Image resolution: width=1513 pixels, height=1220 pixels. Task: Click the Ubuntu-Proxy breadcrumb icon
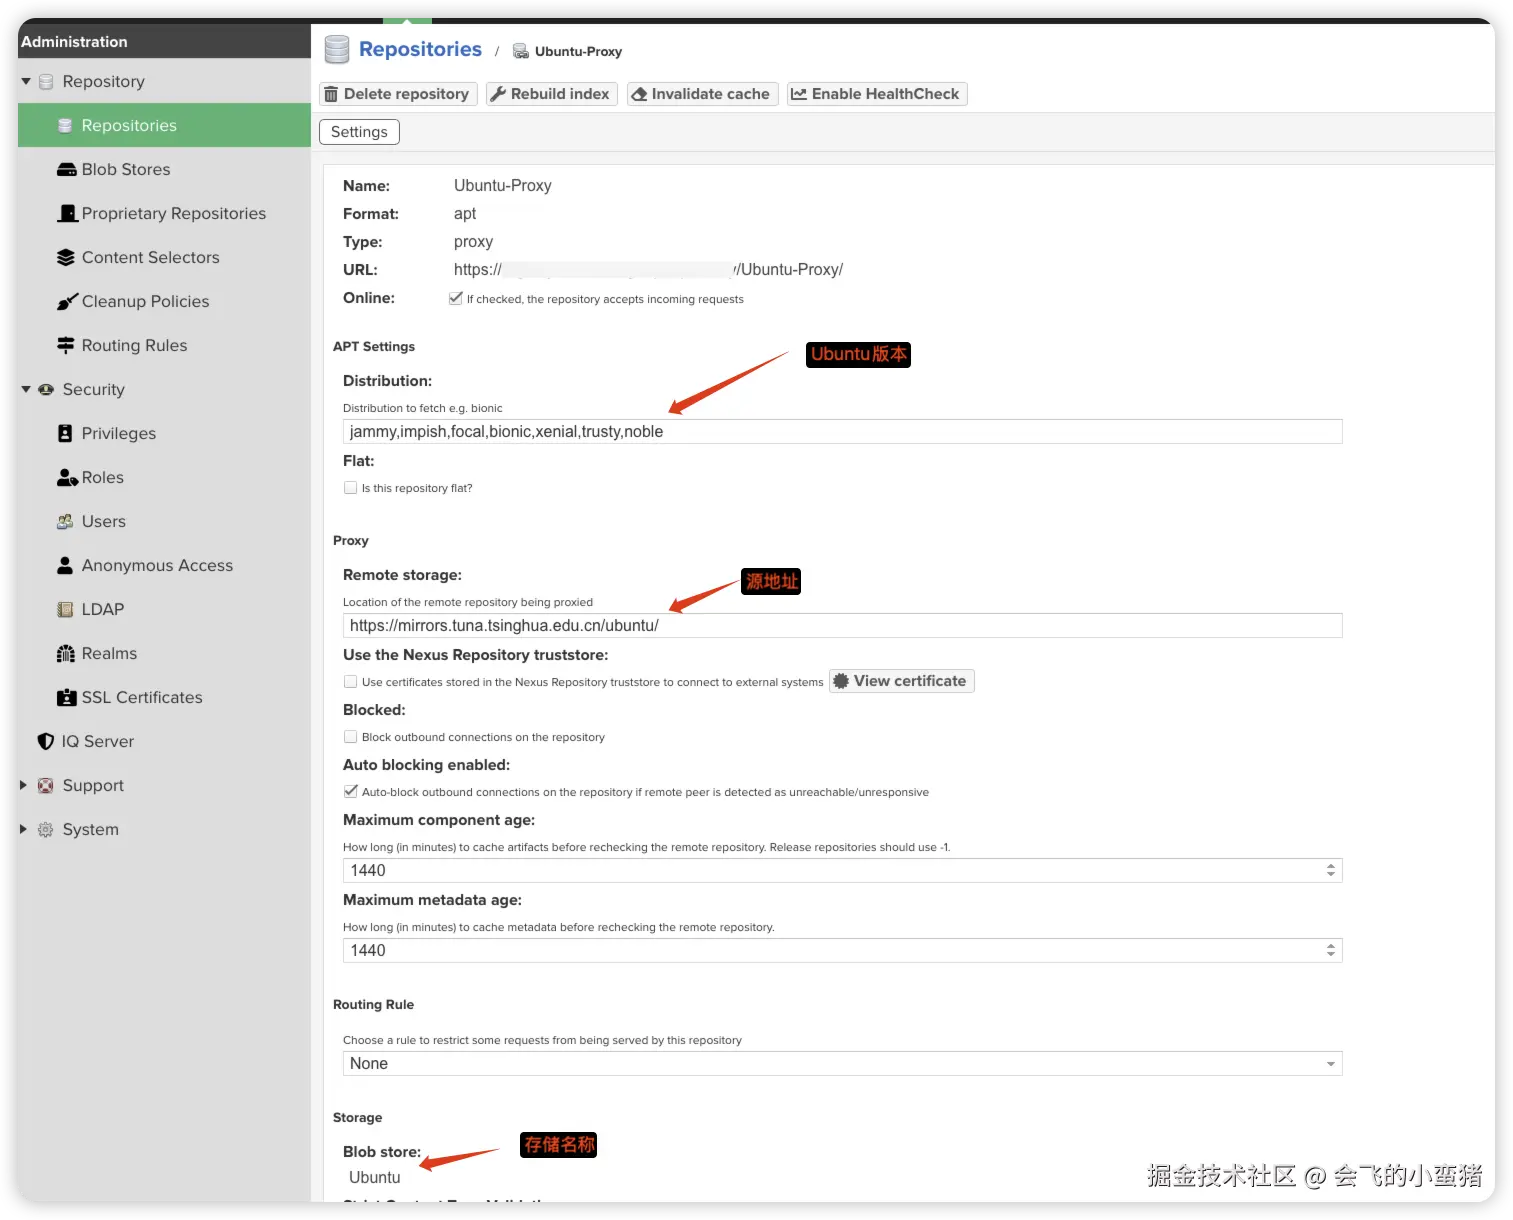[521, 51]
